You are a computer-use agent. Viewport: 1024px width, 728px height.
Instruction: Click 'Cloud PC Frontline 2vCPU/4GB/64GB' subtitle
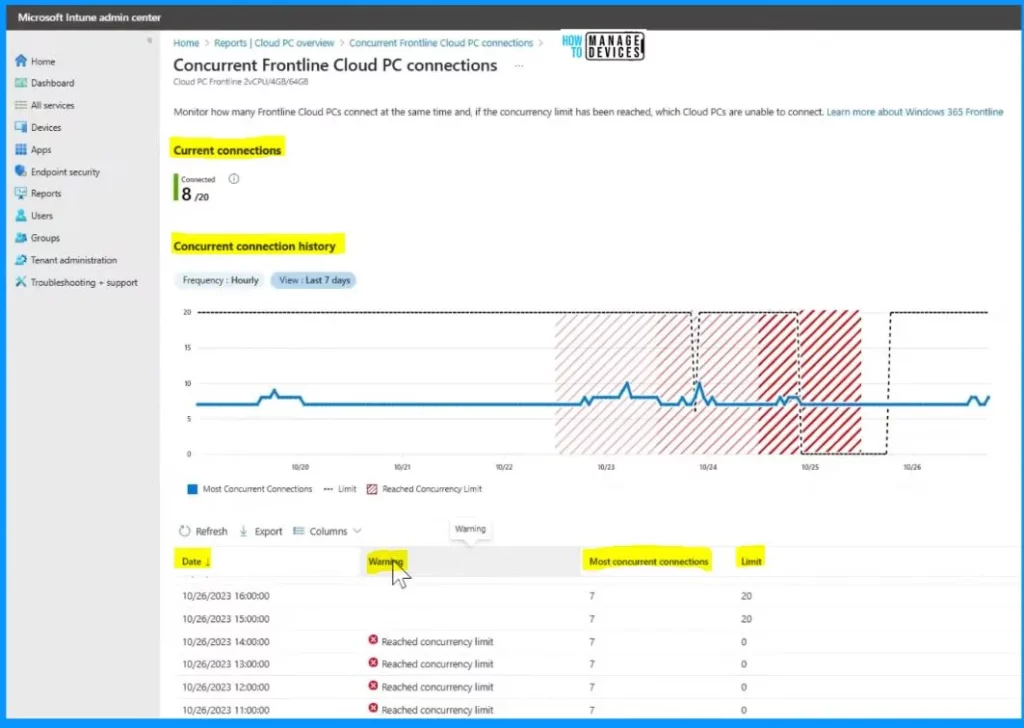[240, 82]
